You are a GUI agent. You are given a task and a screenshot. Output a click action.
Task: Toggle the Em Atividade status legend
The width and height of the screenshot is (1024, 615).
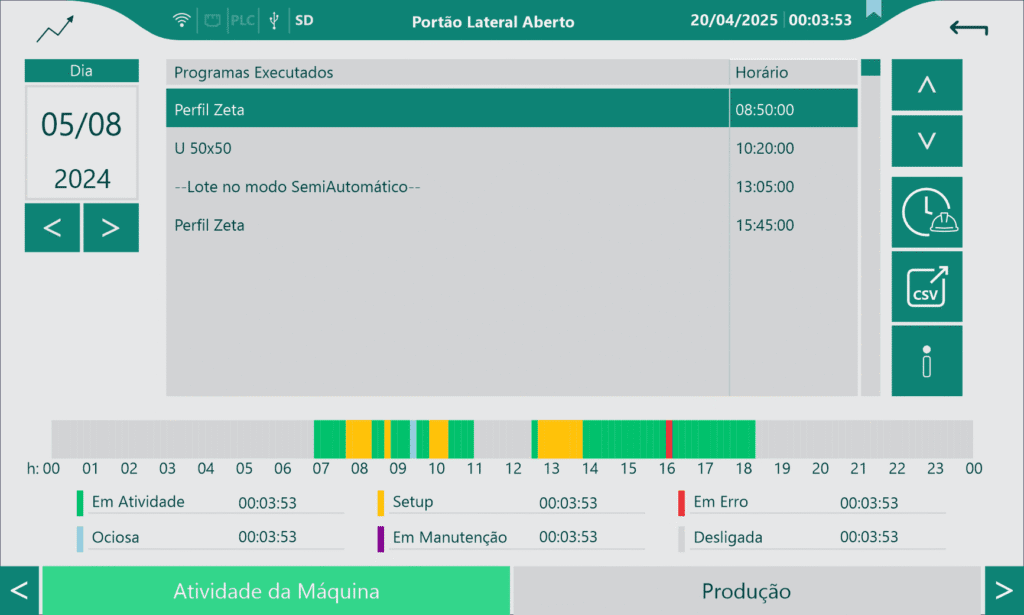pyautogui.click(x=140, y=501)
